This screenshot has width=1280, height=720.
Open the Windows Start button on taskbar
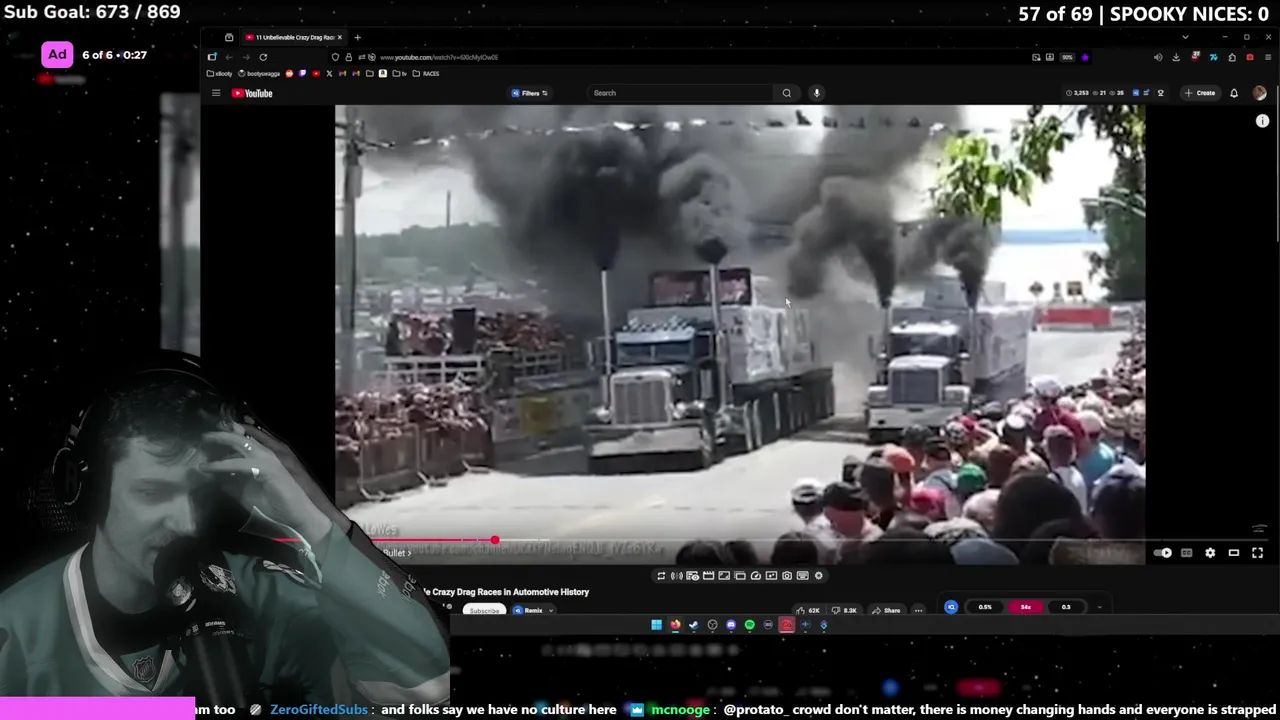click(x=656, y=625)
